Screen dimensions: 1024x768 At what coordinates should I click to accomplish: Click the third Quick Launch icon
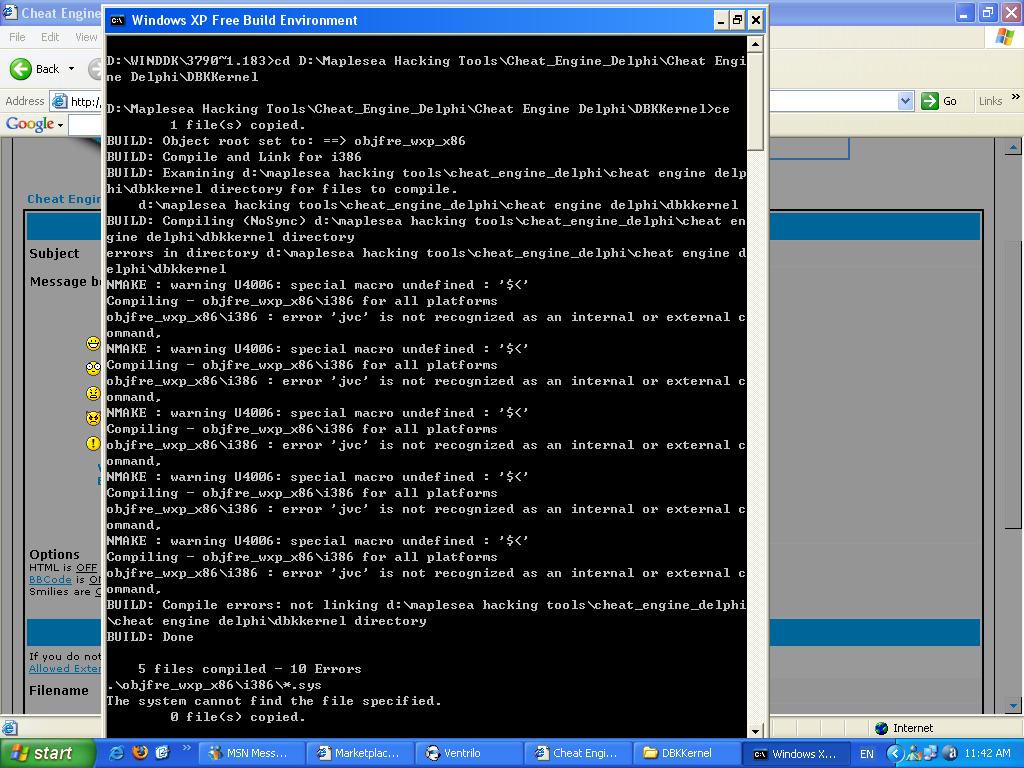click(163, 753)
